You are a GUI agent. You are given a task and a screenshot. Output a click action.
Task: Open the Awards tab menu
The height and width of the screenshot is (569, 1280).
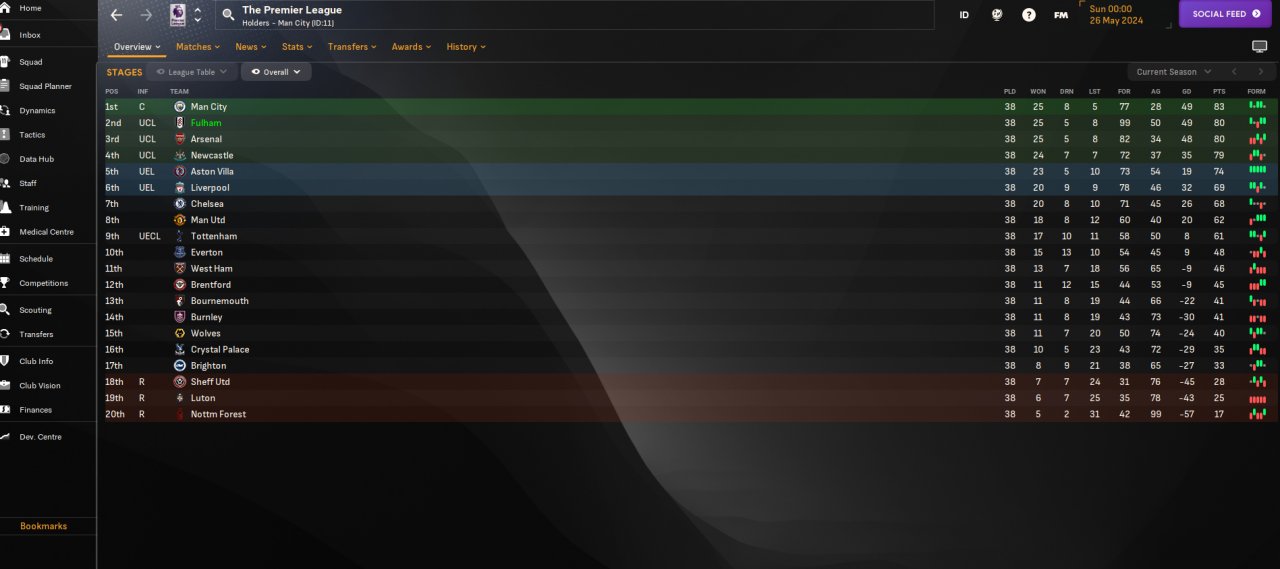[411, 47]
